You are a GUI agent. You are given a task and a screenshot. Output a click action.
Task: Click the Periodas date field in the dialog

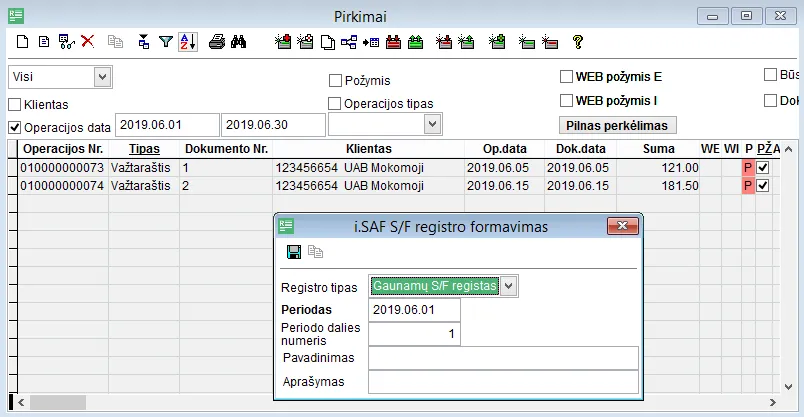click(x=414, y=310)
